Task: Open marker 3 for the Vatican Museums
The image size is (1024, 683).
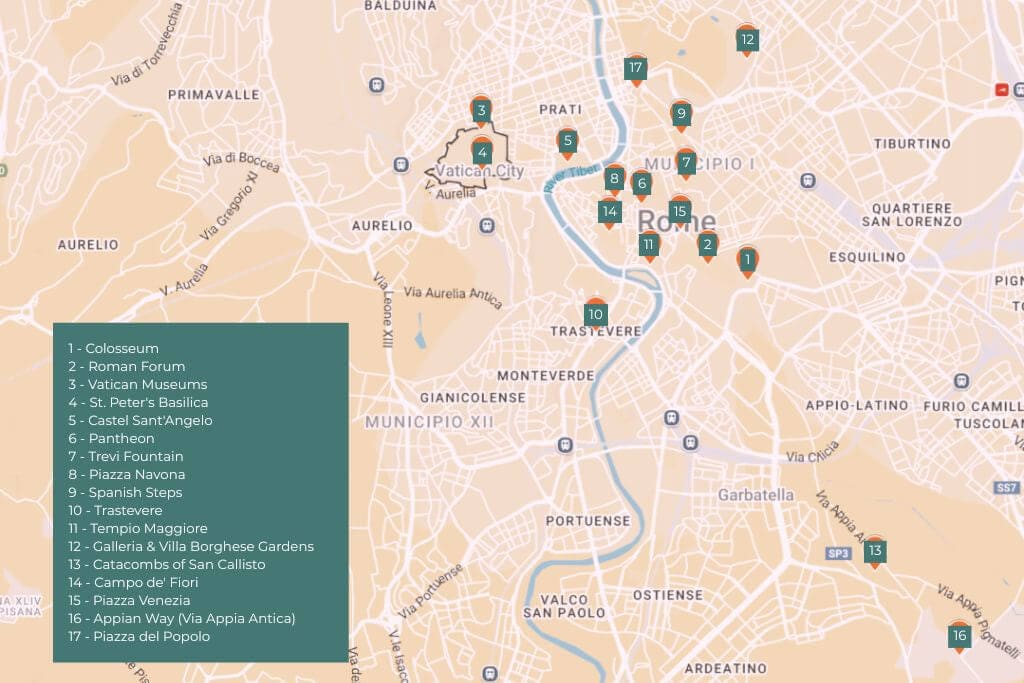Action: [481, 110]
